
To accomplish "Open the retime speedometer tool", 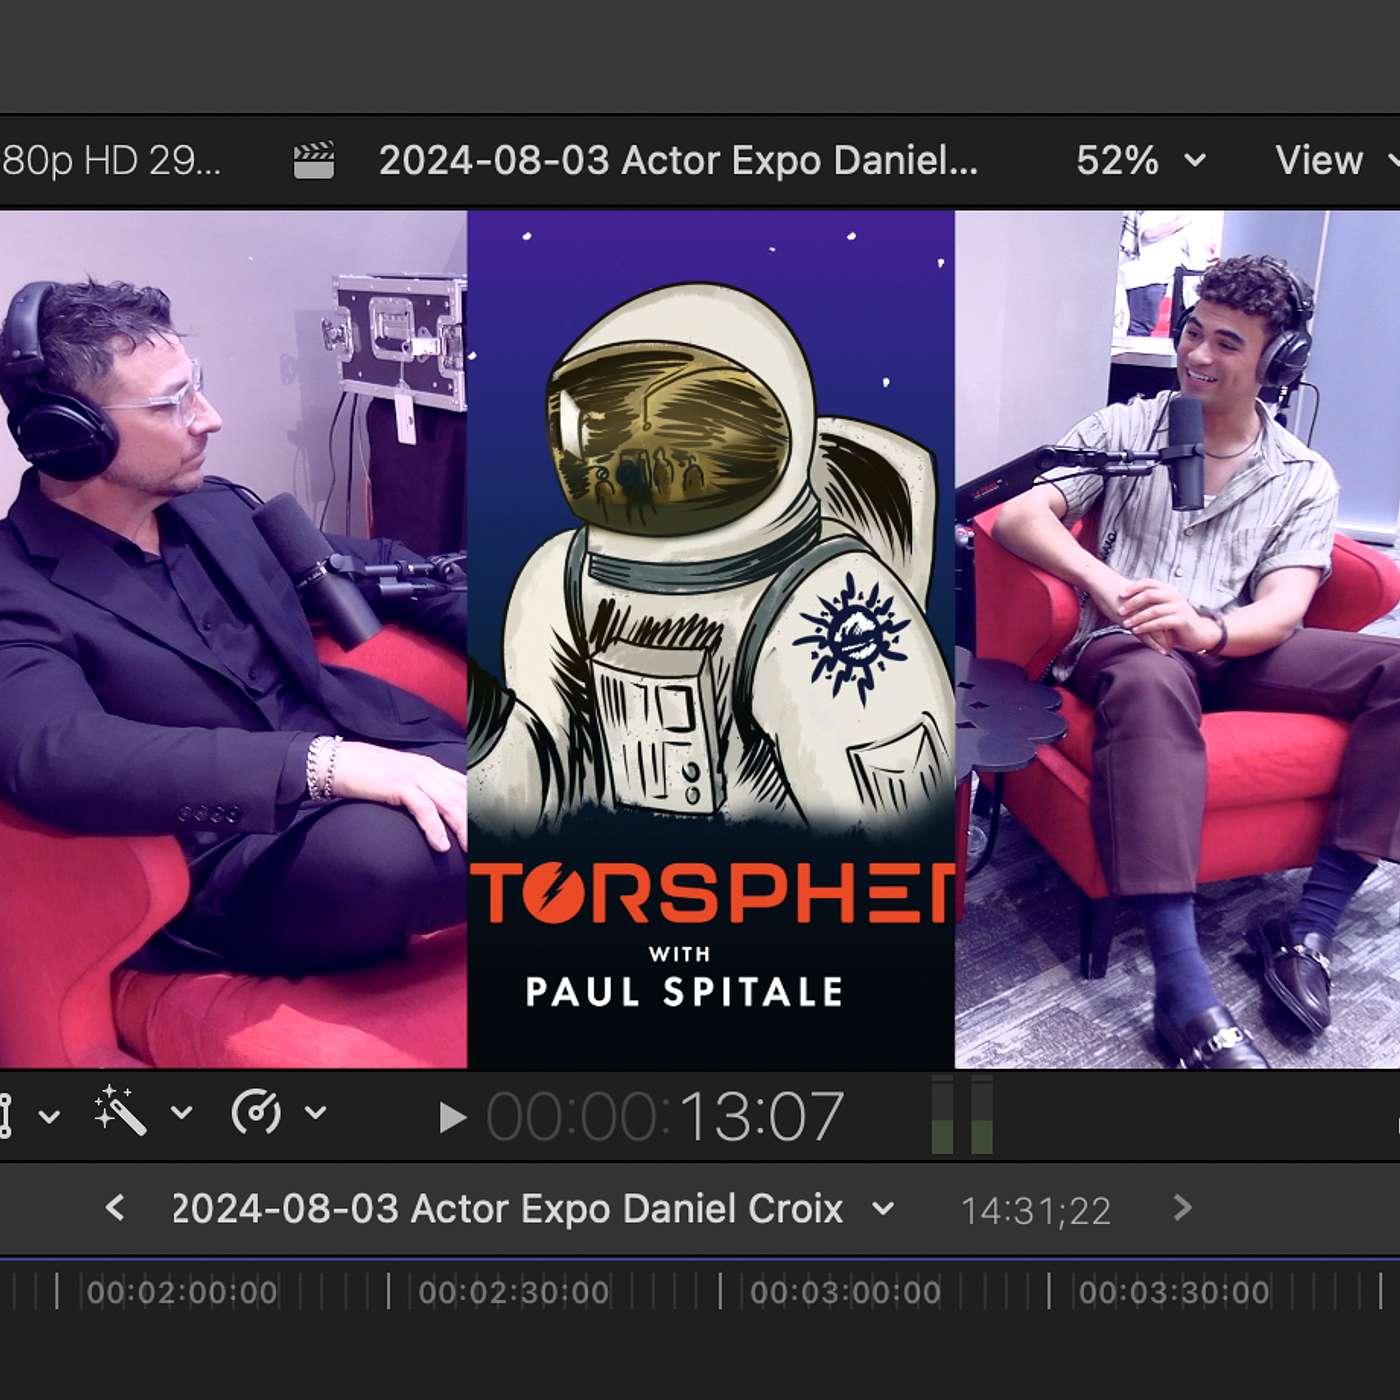I will tap(256, 1112).
